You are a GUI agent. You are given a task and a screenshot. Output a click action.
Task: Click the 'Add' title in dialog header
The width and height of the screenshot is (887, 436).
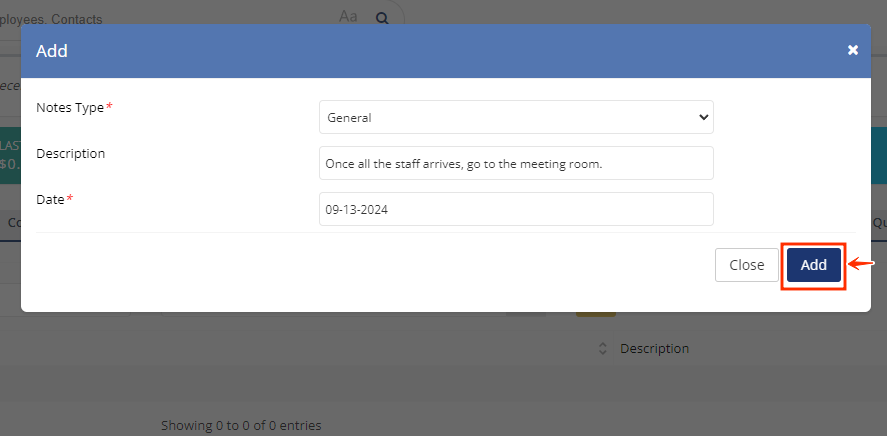coord(52,51)
